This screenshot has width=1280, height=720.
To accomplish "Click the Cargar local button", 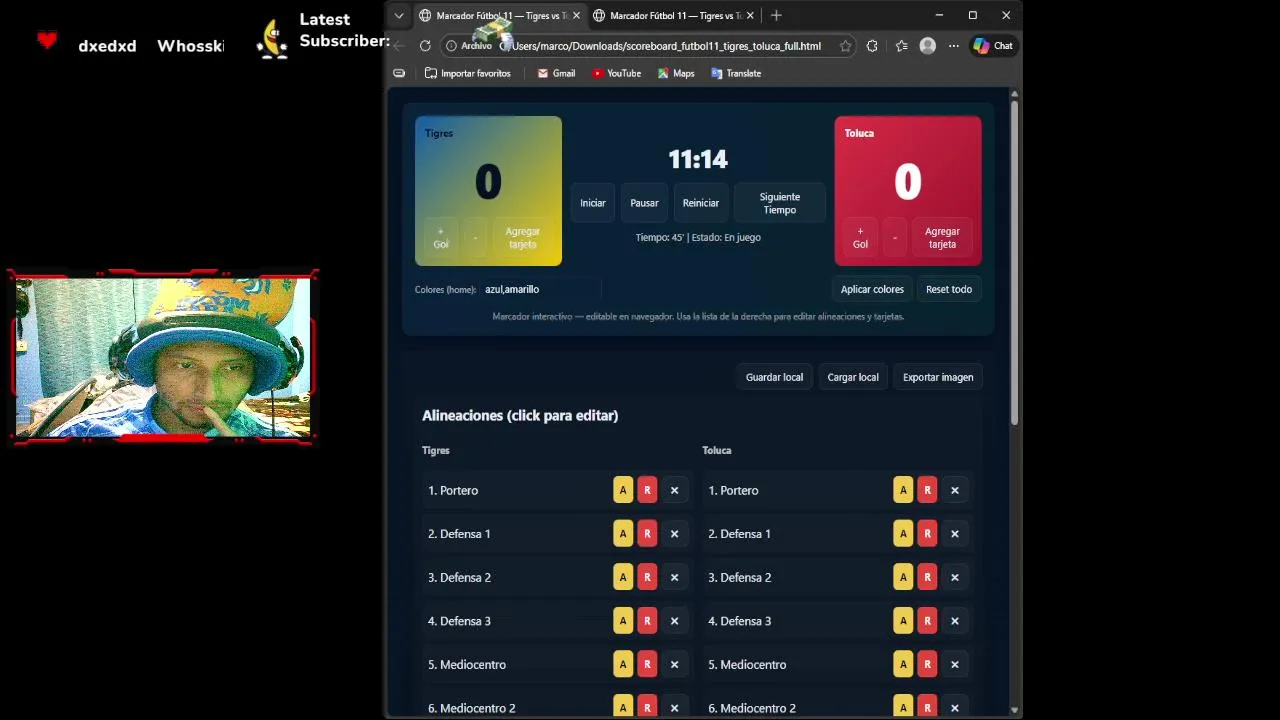I will tap(853, 377).
